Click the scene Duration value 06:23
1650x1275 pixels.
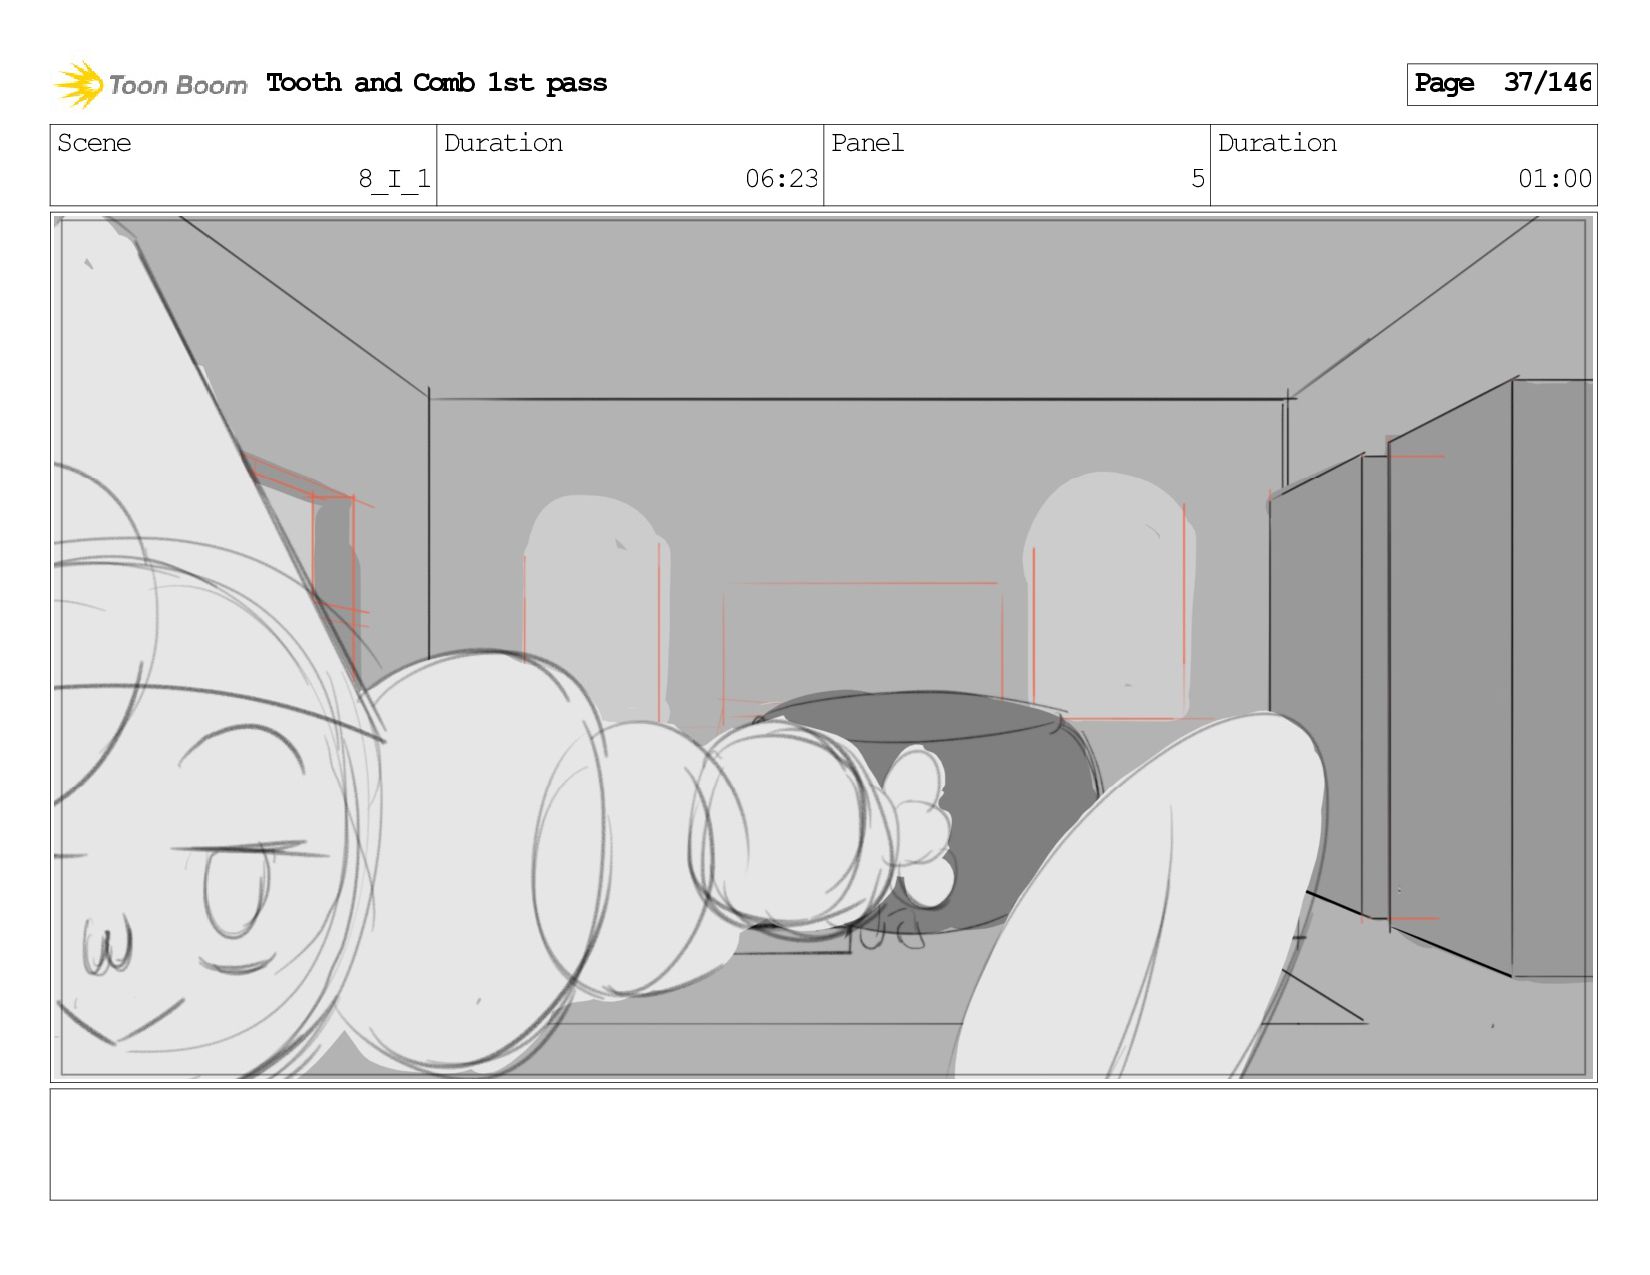[781, 179]
